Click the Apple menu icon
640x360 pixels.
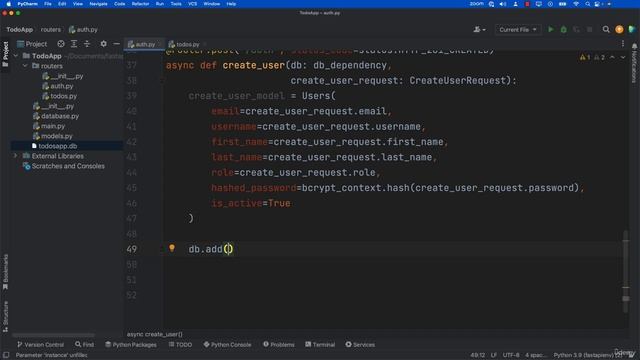point(8,4)
